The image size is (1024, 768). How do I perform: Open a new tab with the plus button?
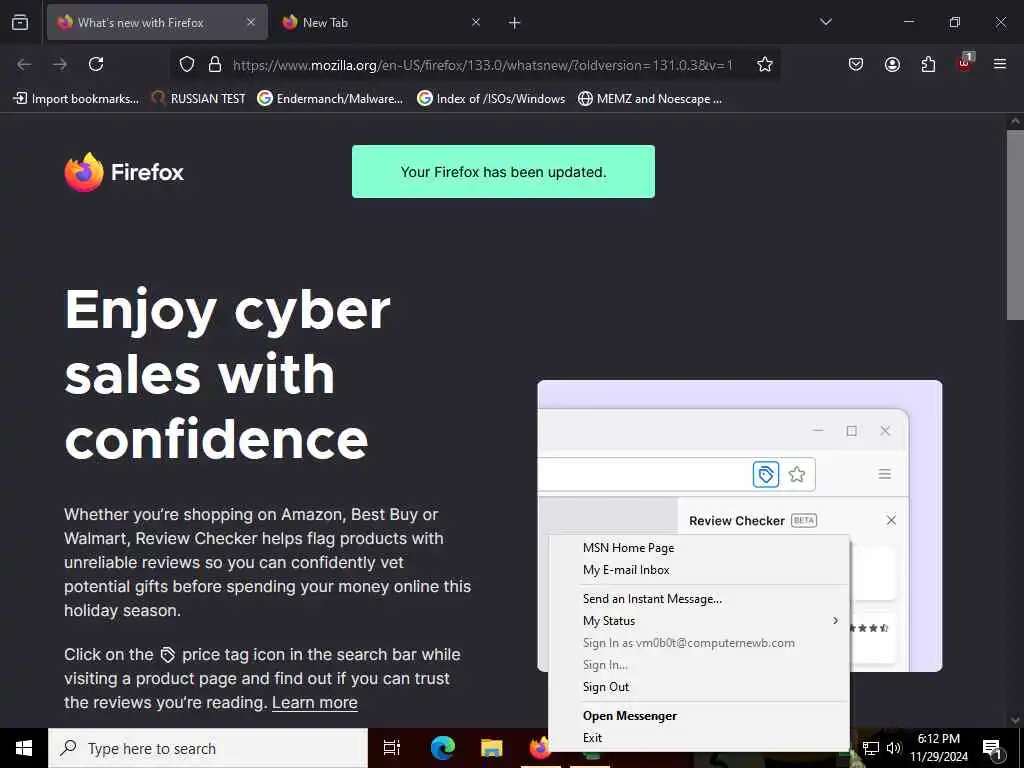click(515, 23)
